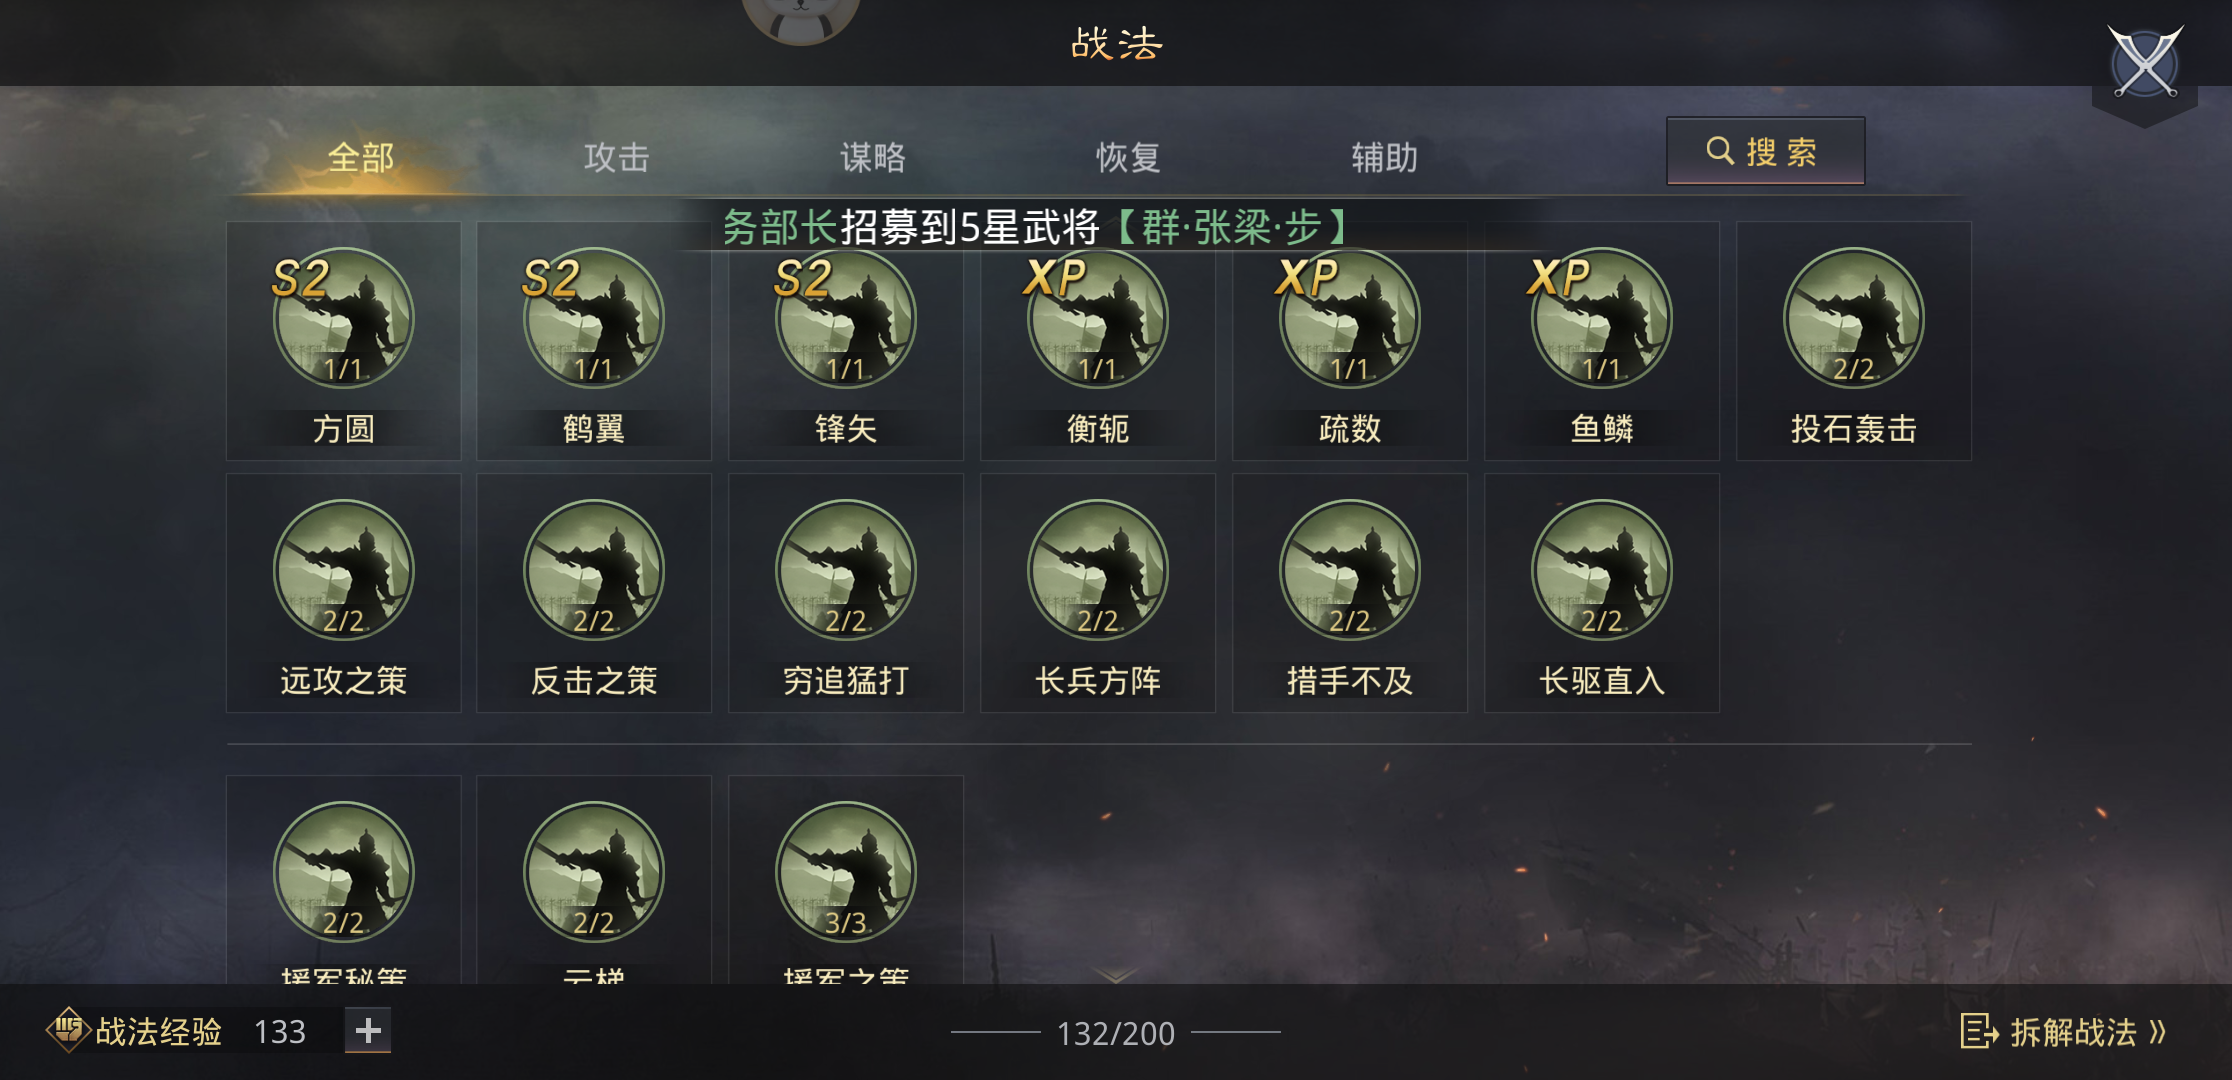2232x1080 pixels.
Task: Switch to the 谋略 tab
Action: click(x=873, y=157)
